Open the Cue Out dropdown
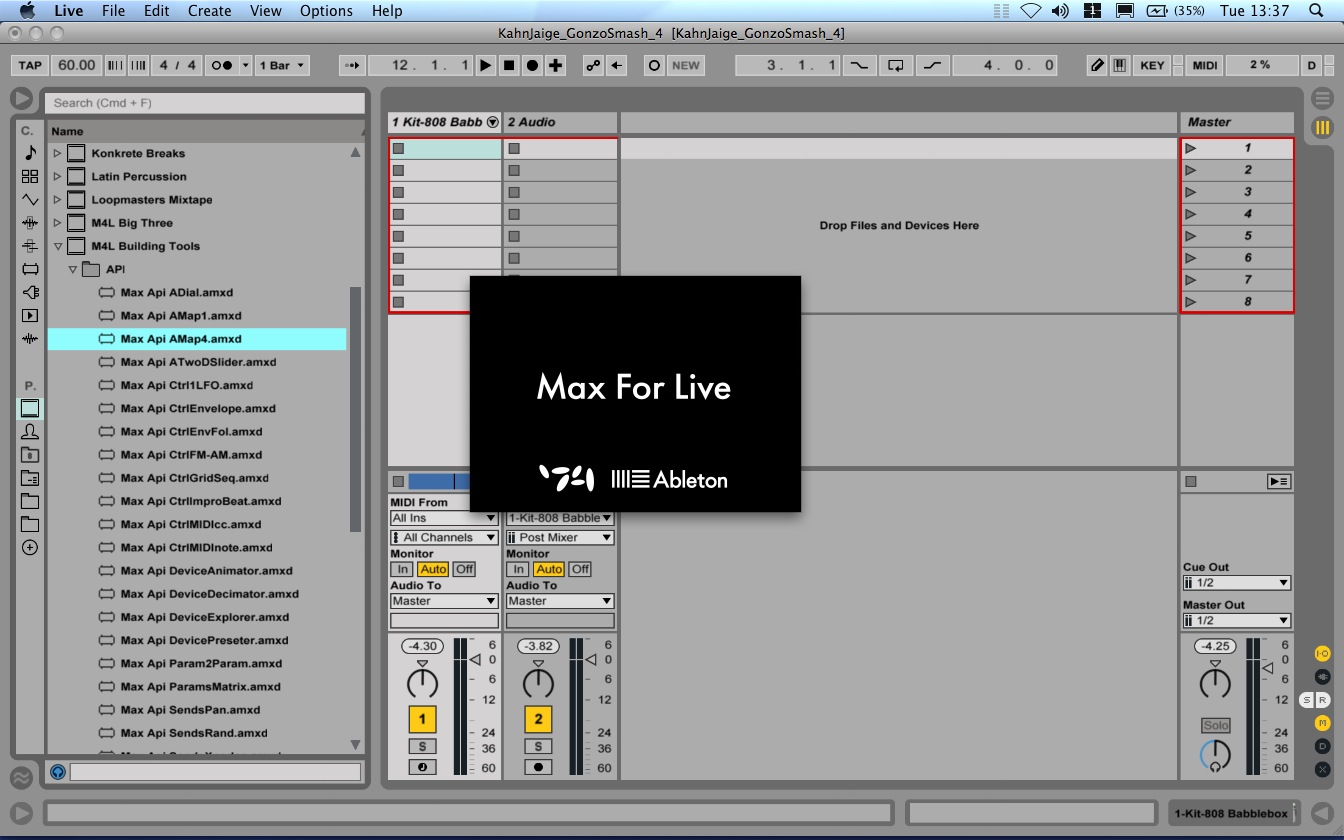 [x=1236, y=583]
